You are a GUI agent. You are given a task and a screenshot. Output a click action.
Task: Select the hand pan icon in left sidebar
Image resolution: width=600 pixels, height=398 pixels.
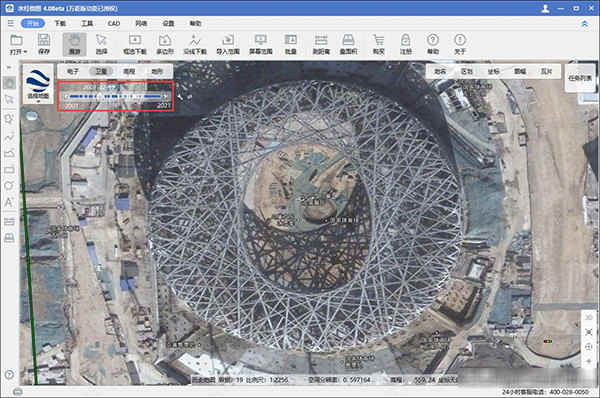[9, 83]
